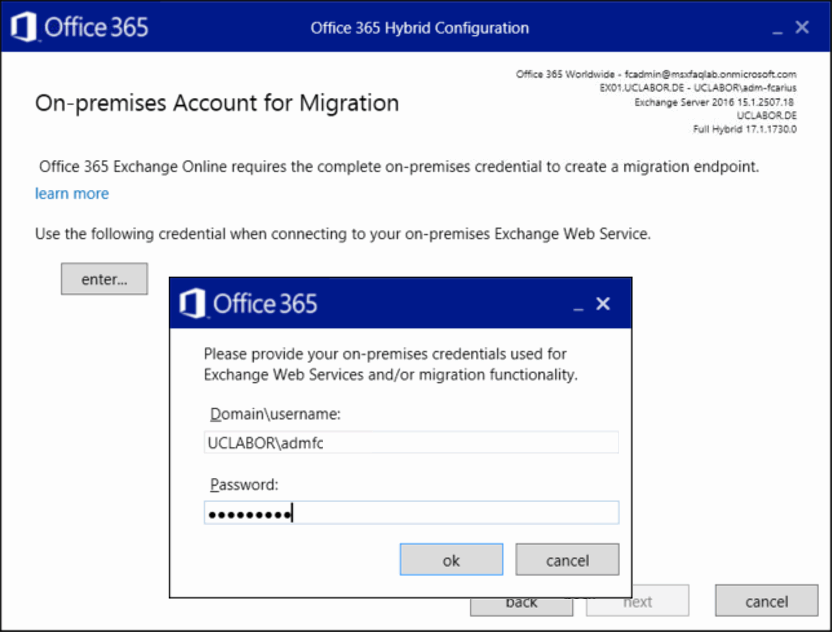Click the Office 365 Worldwide account line

656,74
